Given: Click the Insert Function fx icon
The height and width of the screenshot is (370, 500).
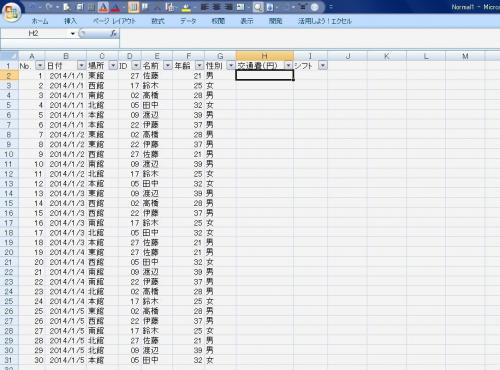Looking at the screenshot, I should 114,33.
